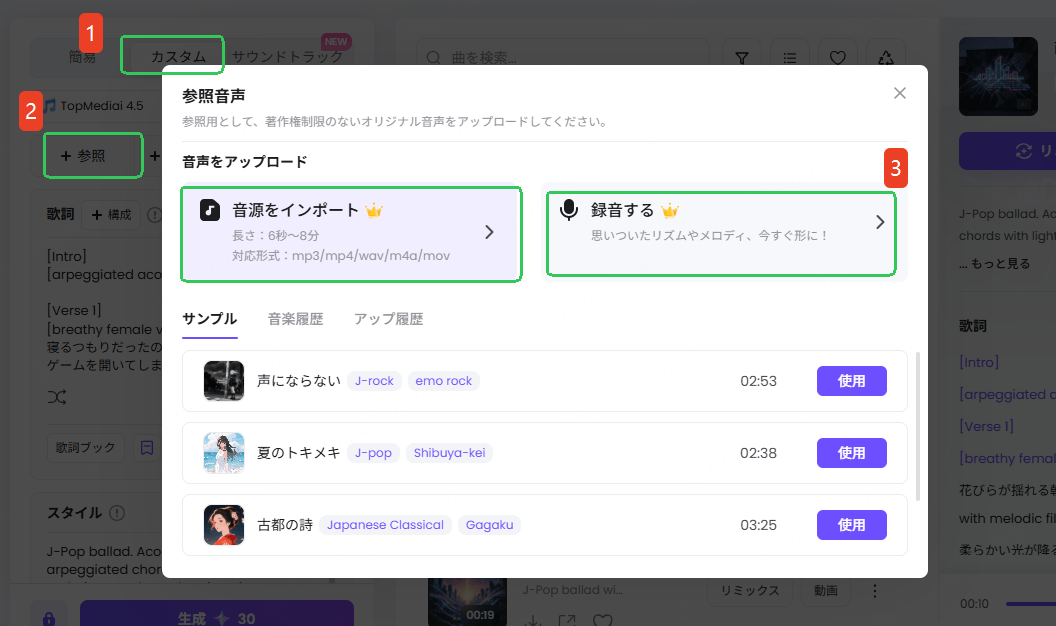Click the list view icon
This screenshot has height=626, width=1056.
pyautogui.click(x=790, y=58)
